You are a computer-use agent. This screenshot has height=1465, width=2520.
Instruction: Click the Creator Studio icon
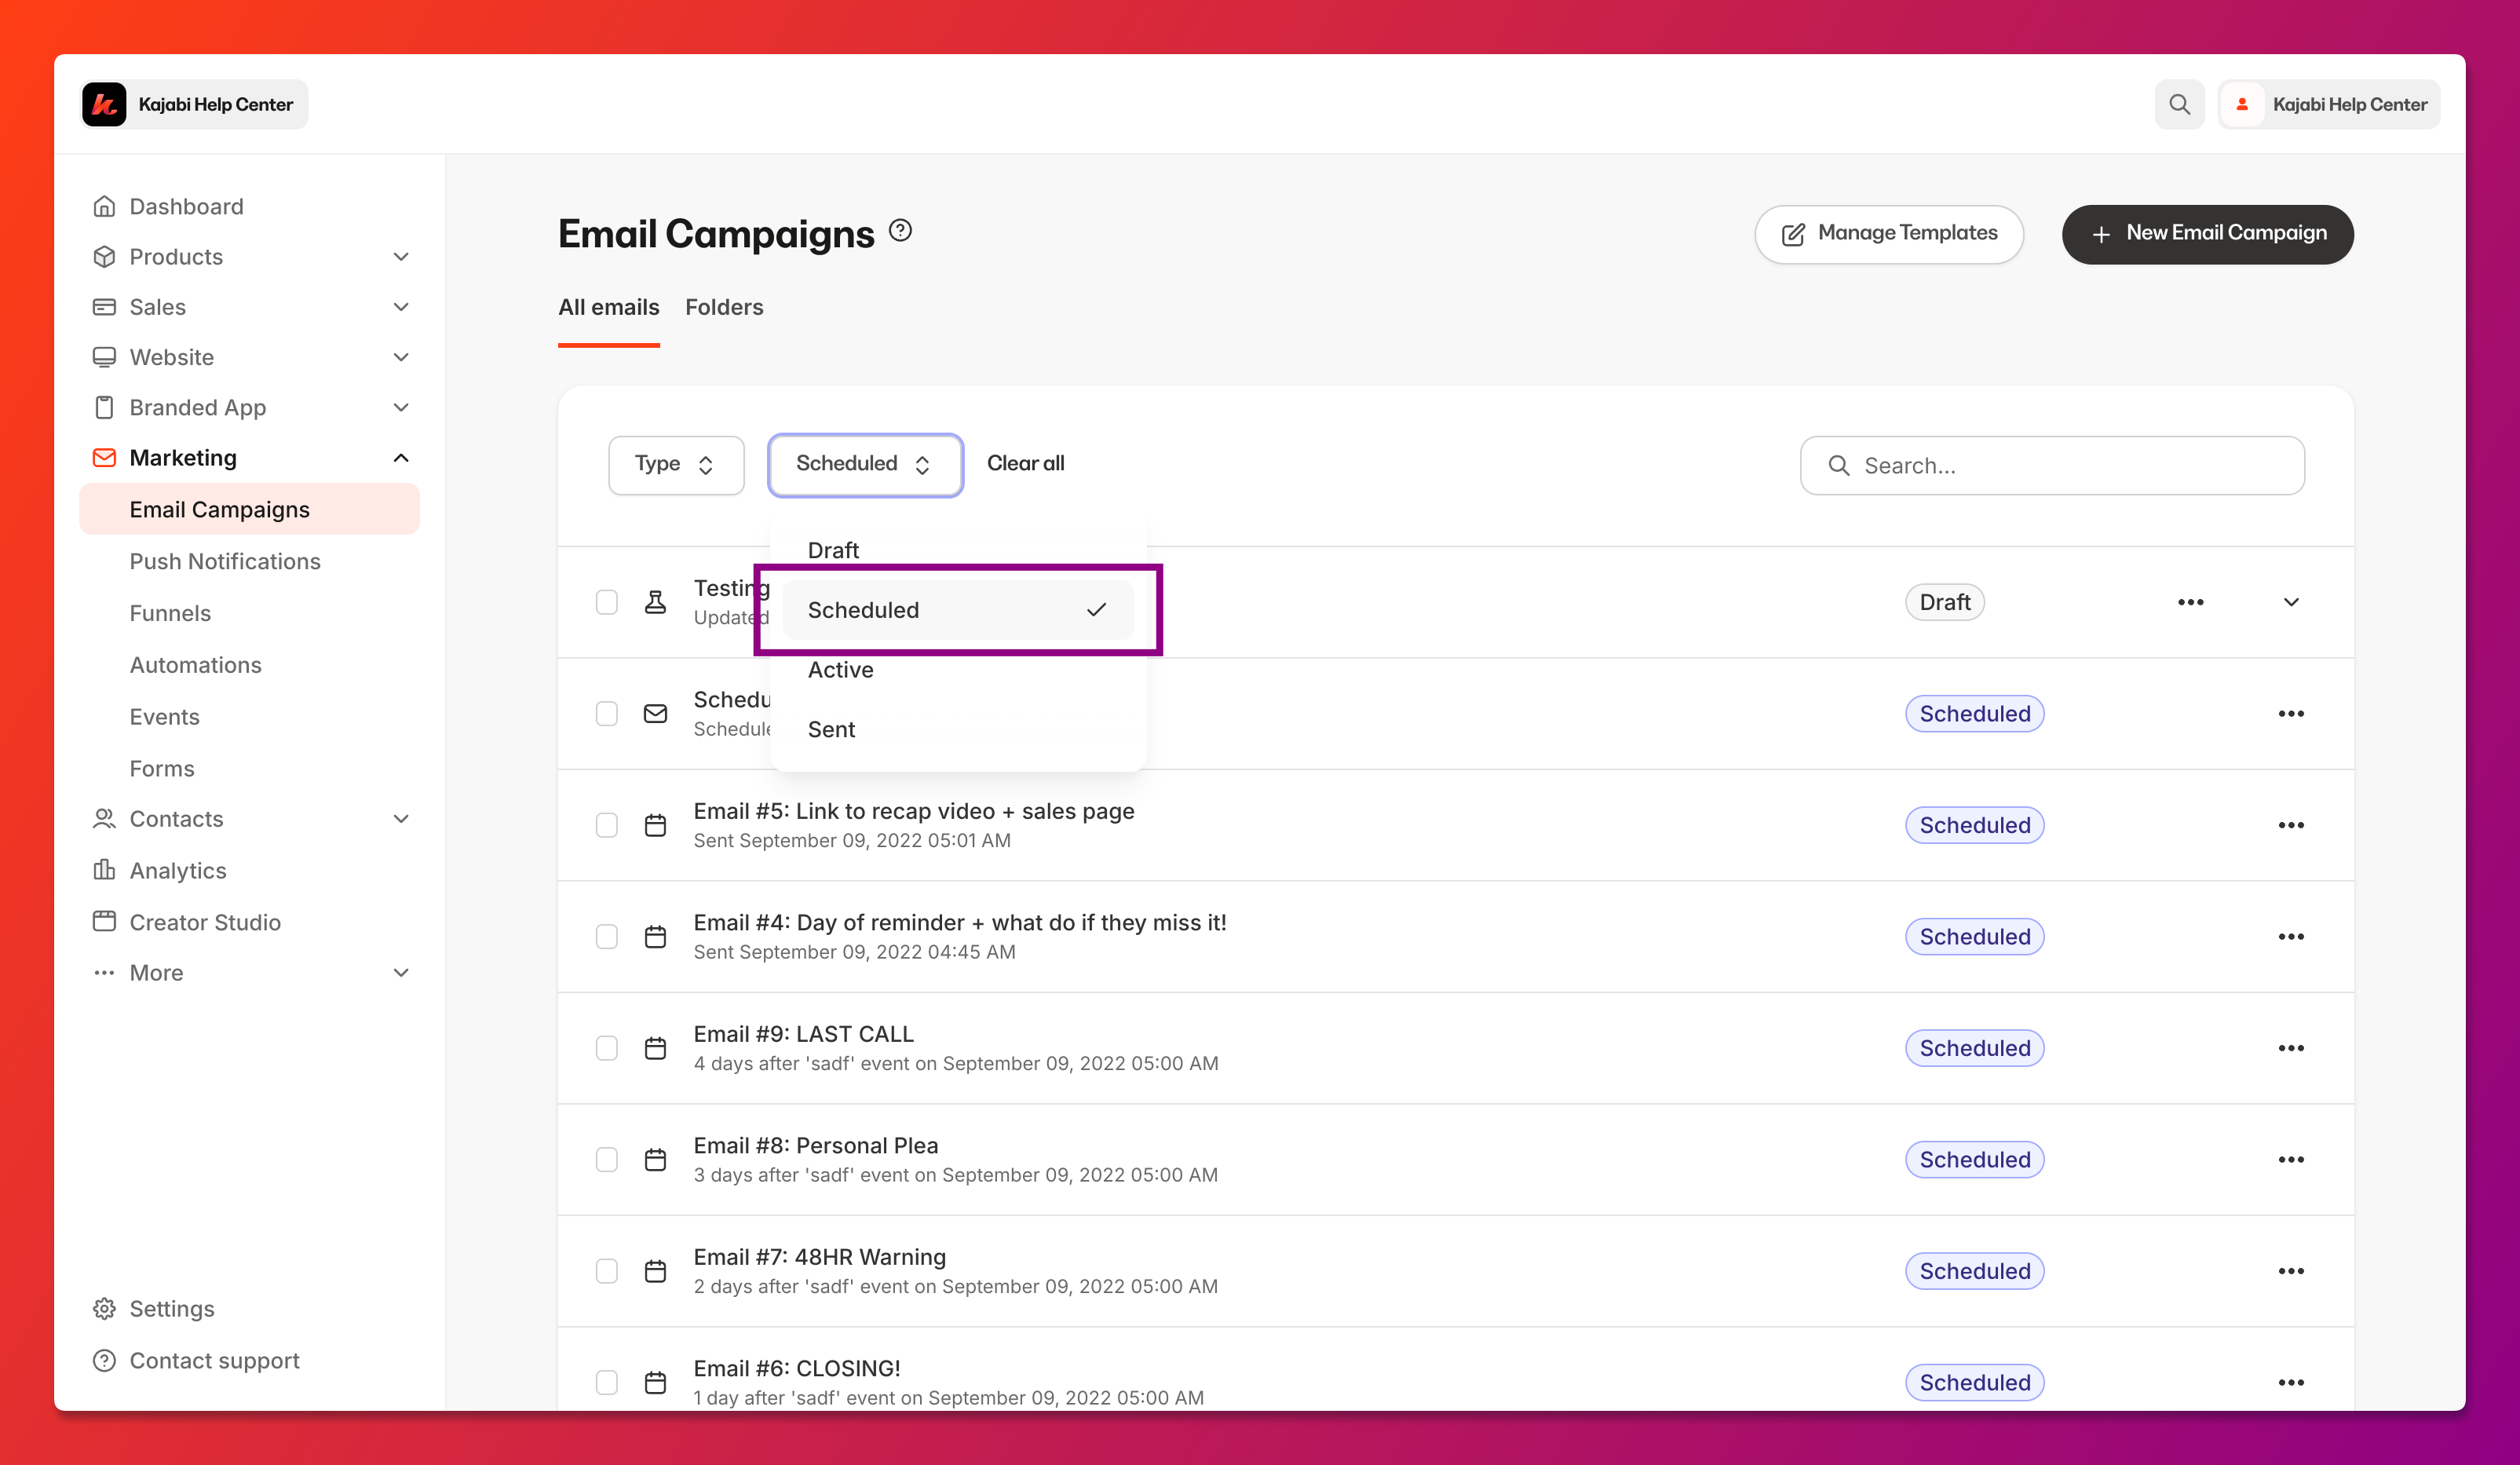(x=104, y=921)
